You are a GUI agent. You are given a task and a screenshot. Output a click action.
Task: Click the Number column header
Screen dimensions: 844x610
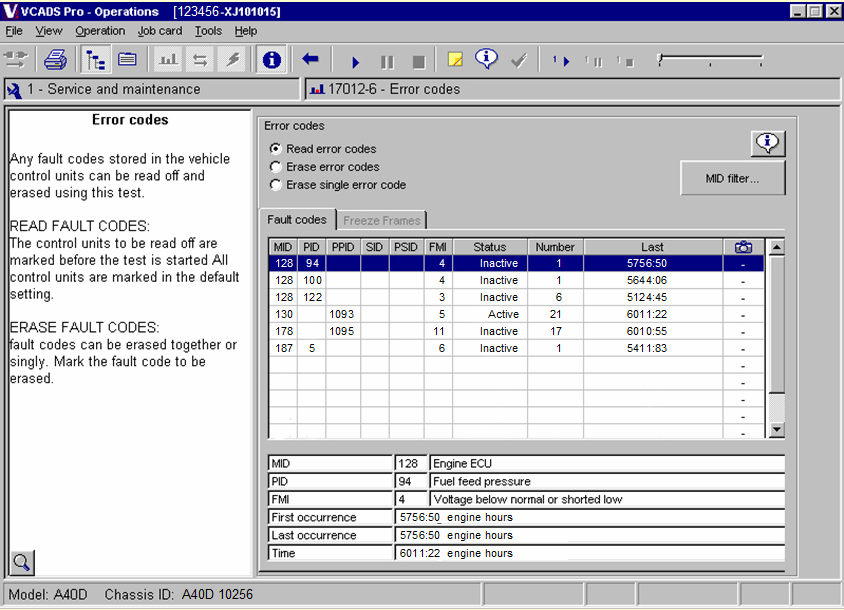point(555,247)
